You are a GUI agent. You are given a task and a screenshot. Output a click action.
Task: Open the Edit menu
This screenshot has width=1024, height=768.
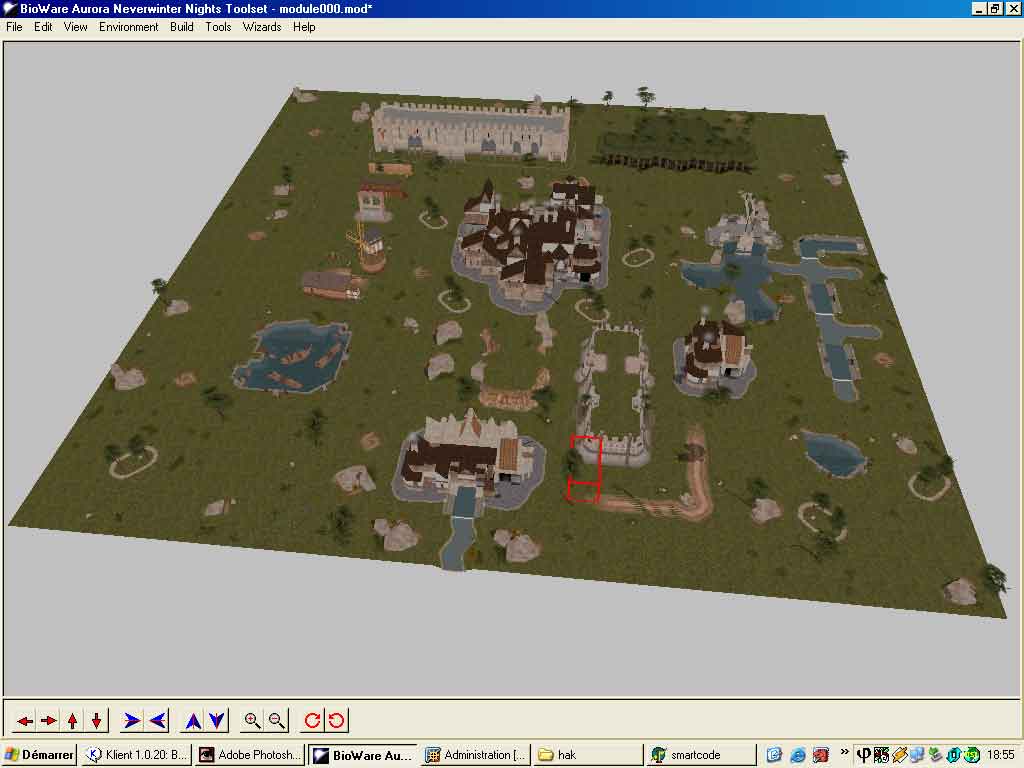(x=43, y=27)
